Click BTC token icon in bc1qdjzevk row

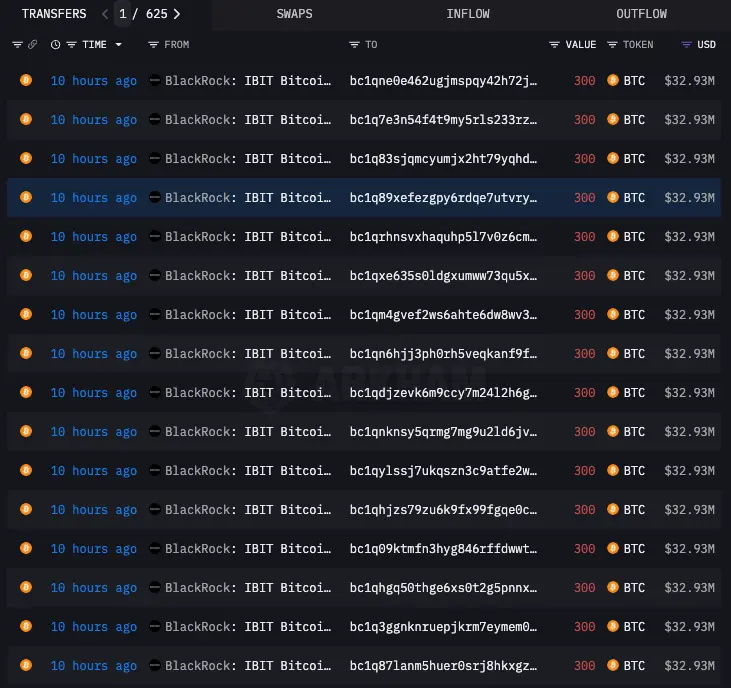[613, 392]
